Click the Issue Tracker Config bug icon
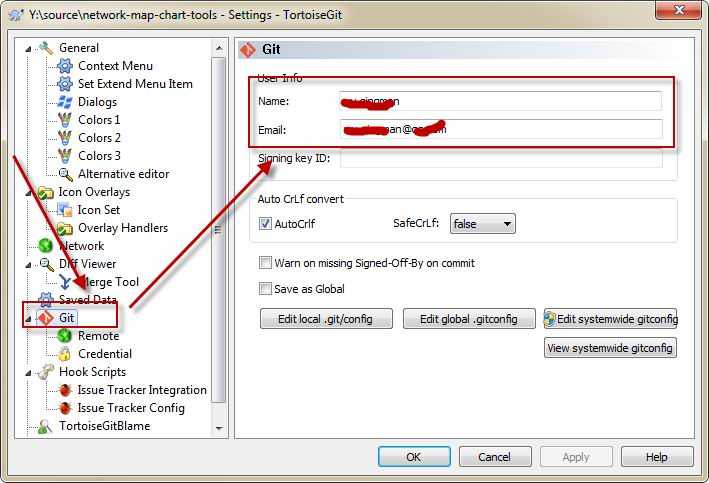Image resolution: width=709 pixels, height=483 pixels. click(65, 408)
